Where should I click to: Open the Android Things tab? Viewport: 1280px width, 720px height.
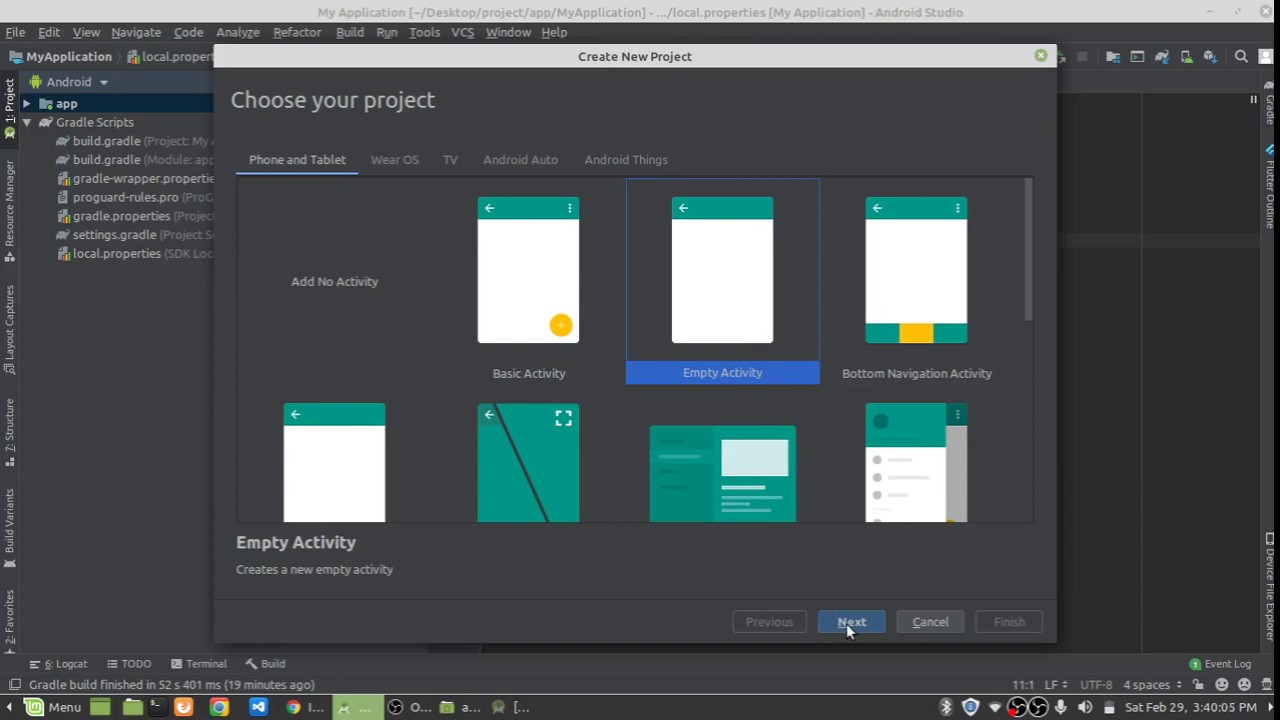626,160
